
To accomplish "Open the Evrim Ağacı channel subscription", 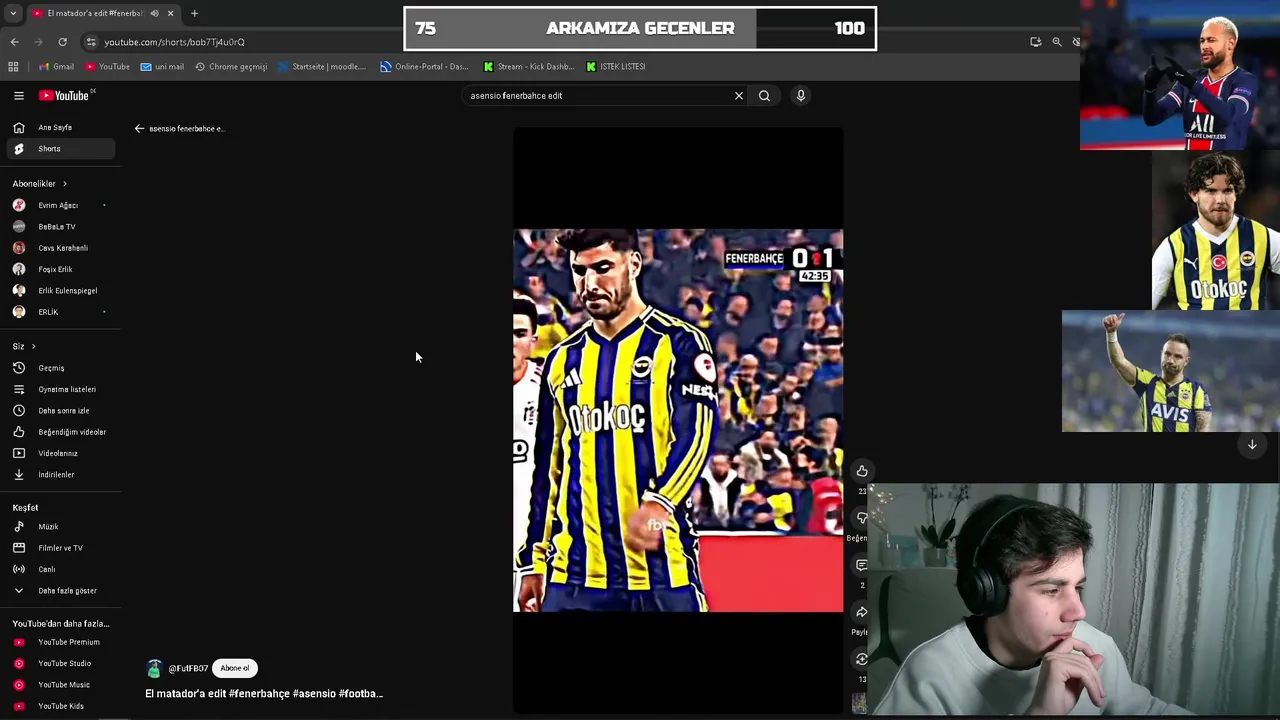I will coord(60,205).
